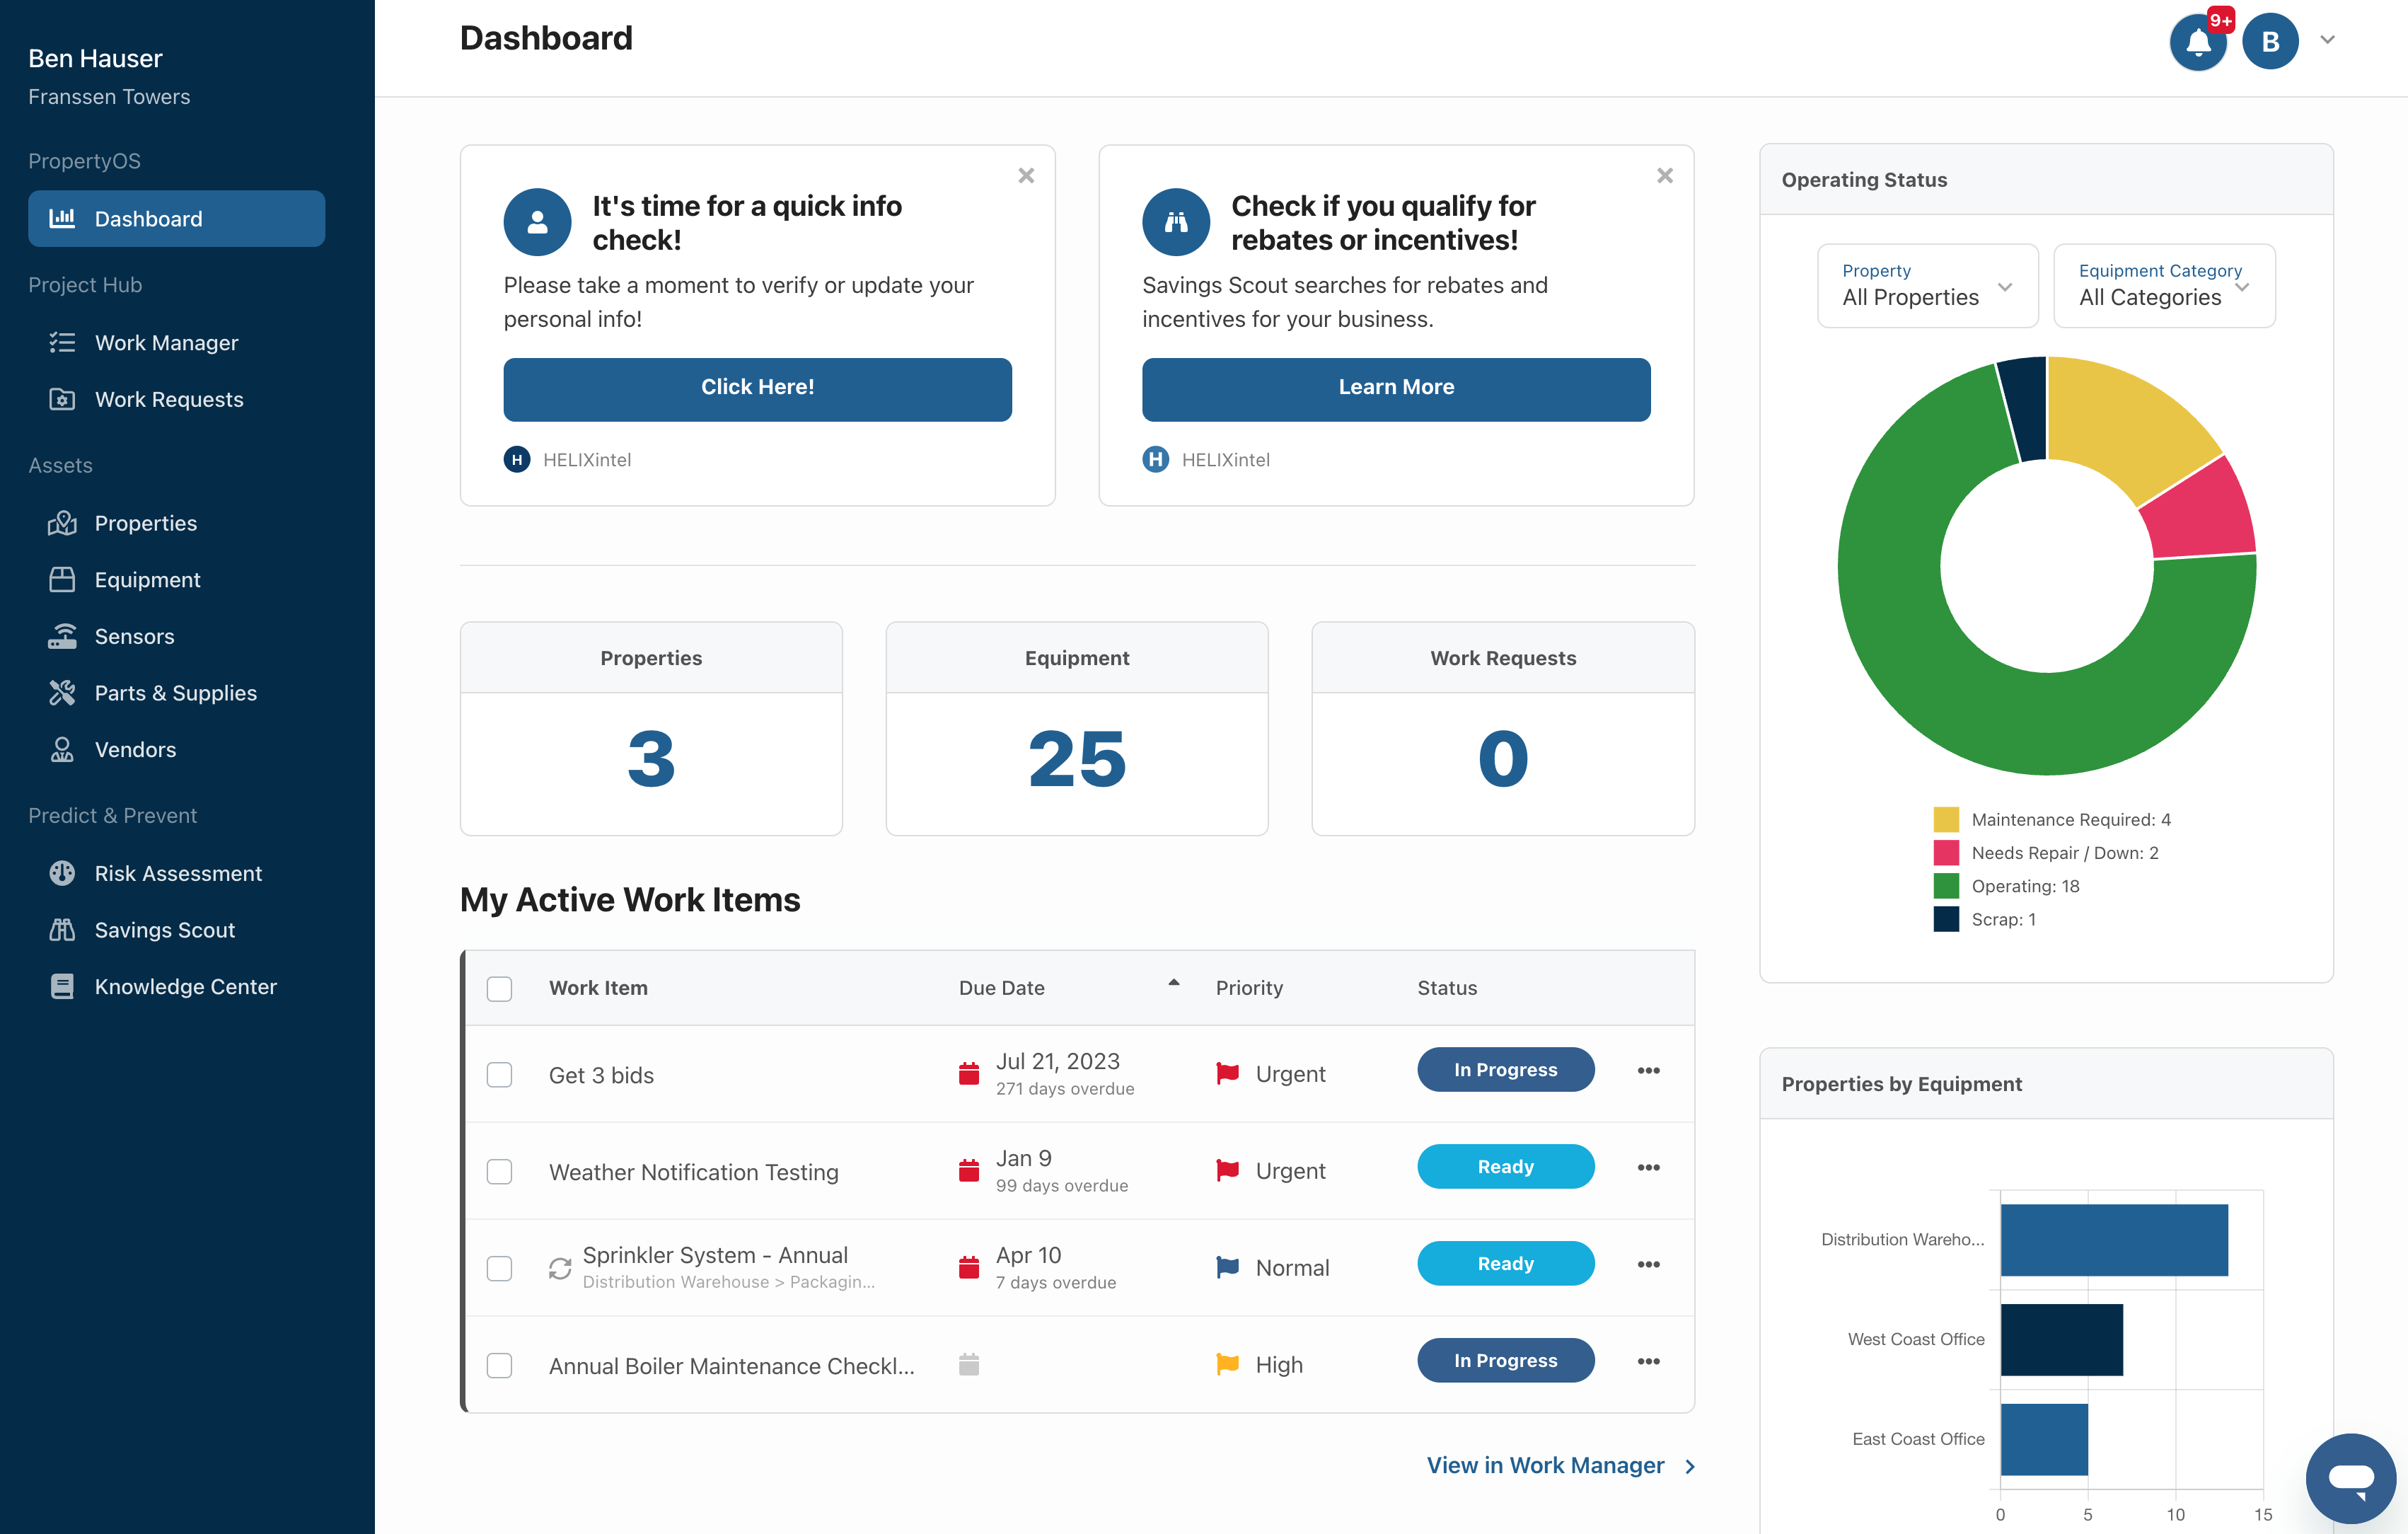2408x1534 pixels.
Task: Open Risk Assessment under Predict & Prevent
Action: (178, 873)
